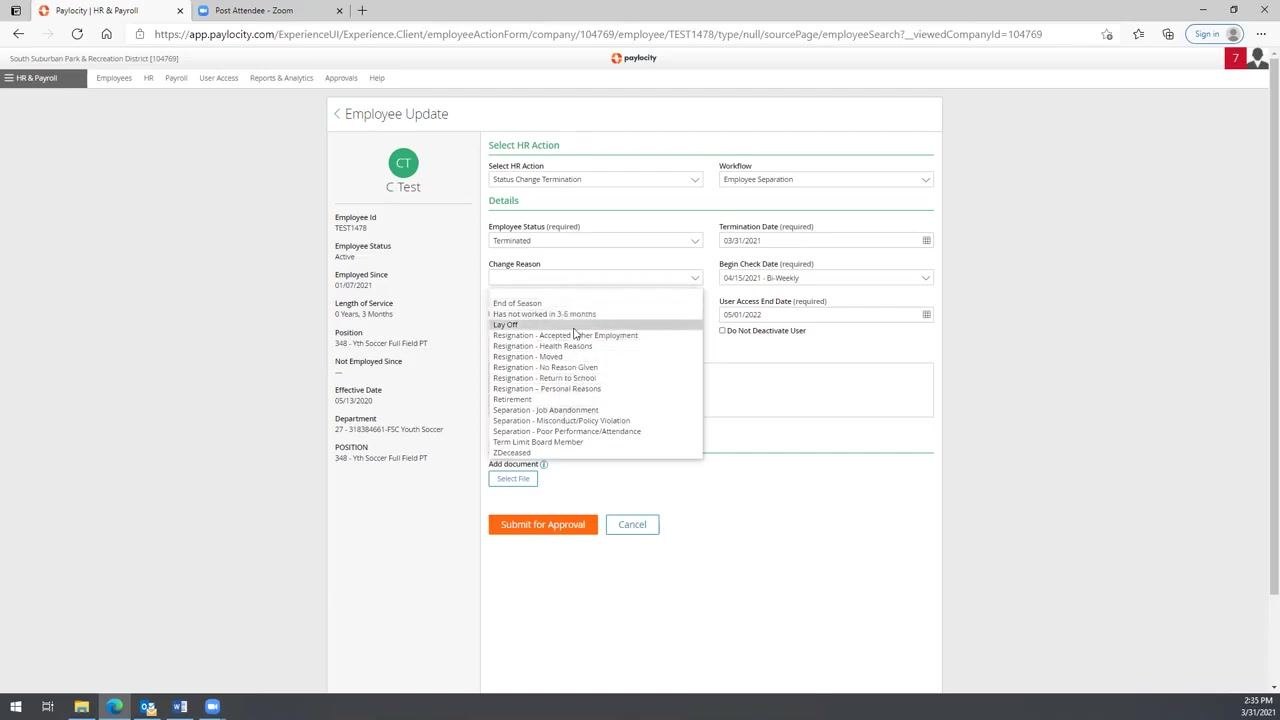The width and height of the screenshot is (1280, 720).
Task: Collapse the Change Reason dropdown
Action: click(596, 278)
